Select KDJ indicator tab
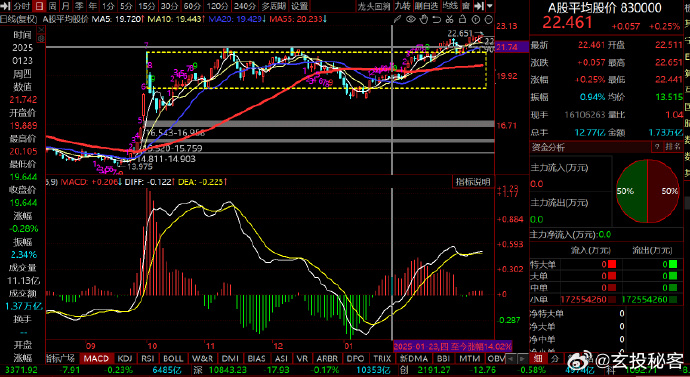The height and width of the screenshot is (377, 690). tap(125, 359)
